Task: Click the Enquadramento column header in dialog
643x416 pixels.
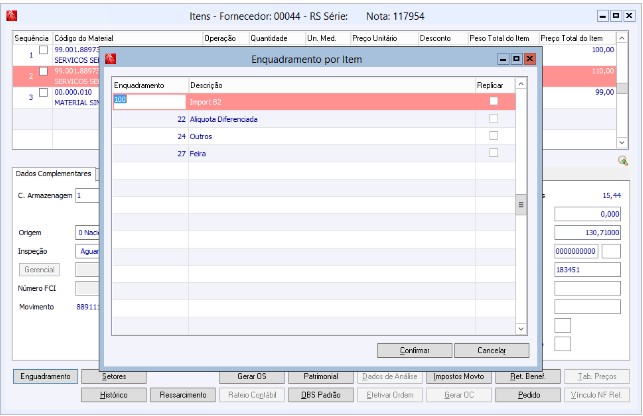Action: (x=150, y=85)
